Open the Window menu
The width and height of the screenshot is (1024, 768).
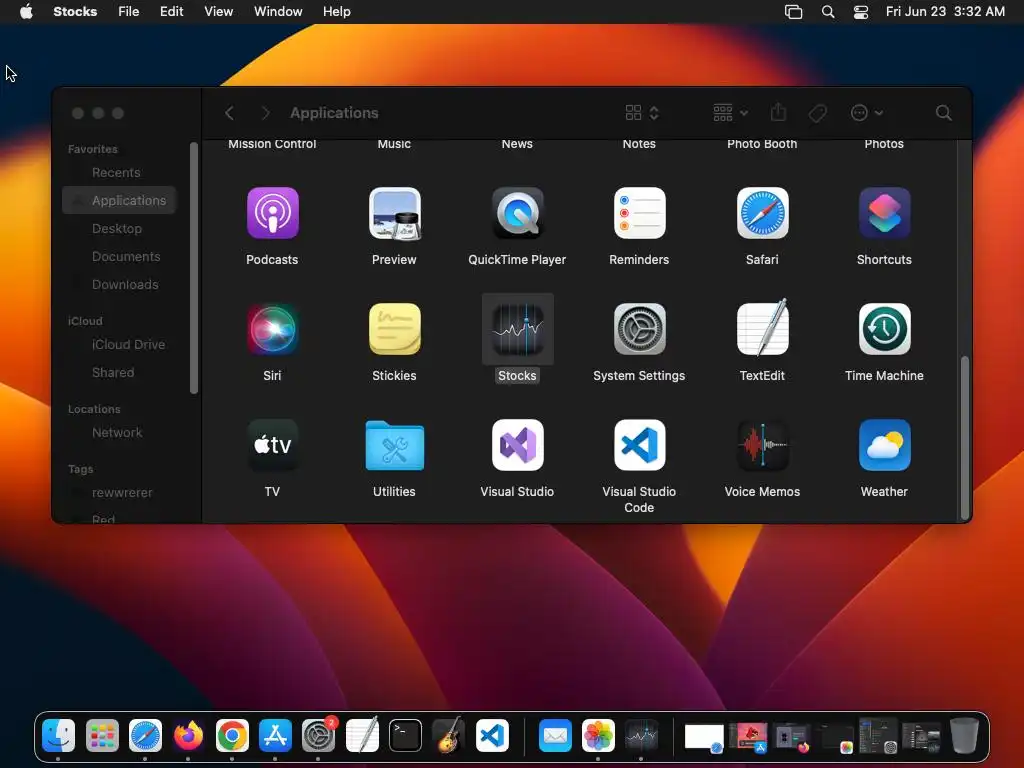point(278,12)
